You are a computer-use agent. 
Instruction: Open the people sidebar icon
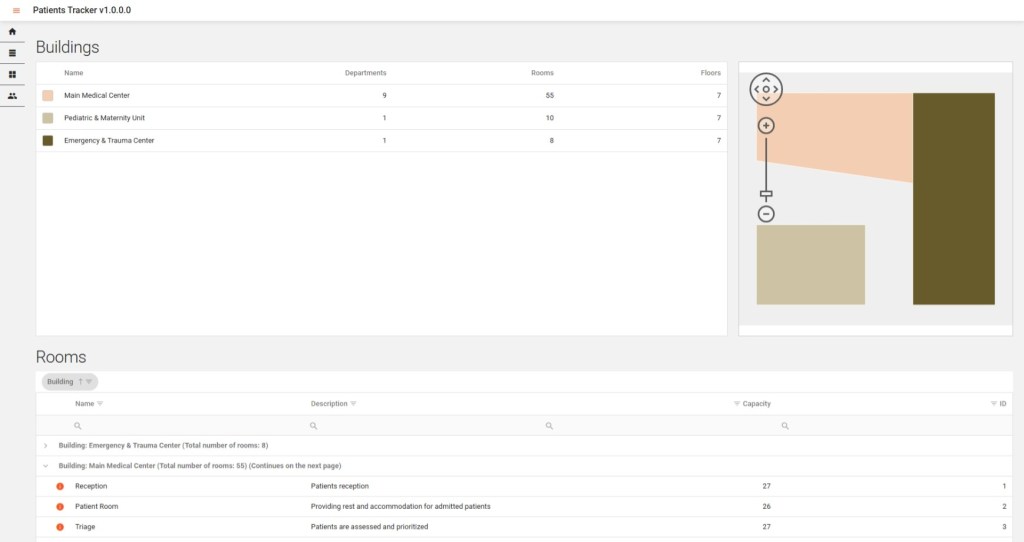tap(12, 96)
